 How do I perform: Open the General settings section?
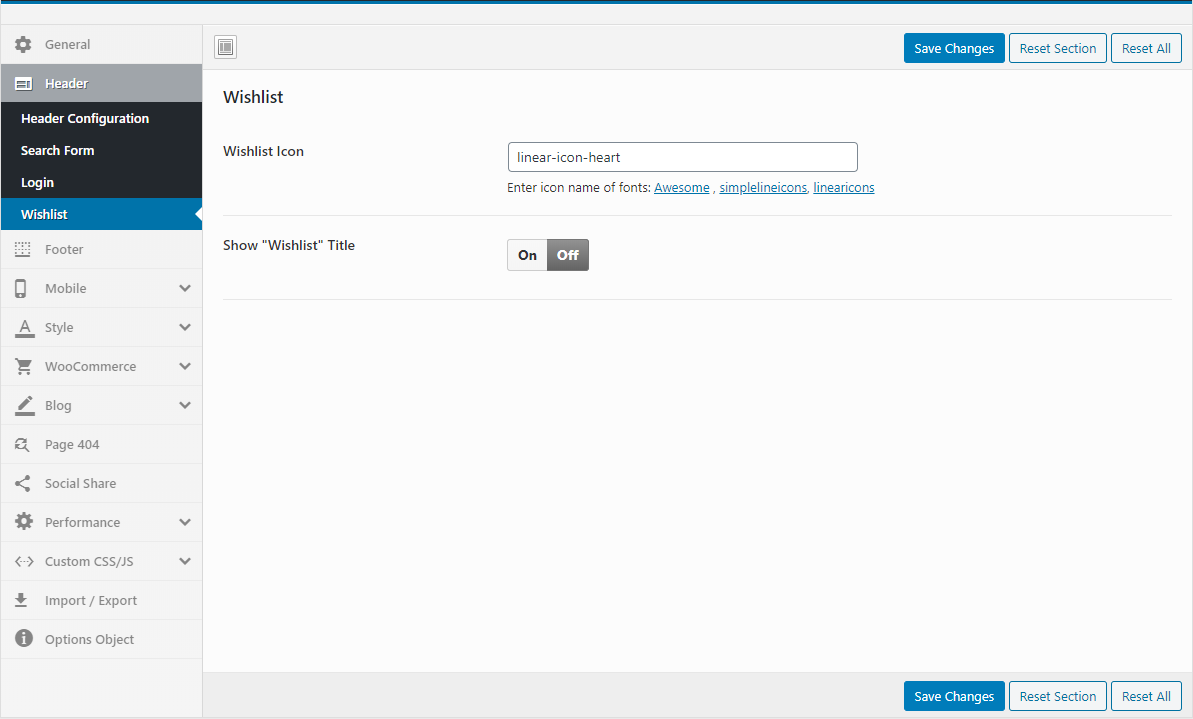(101, 44)
